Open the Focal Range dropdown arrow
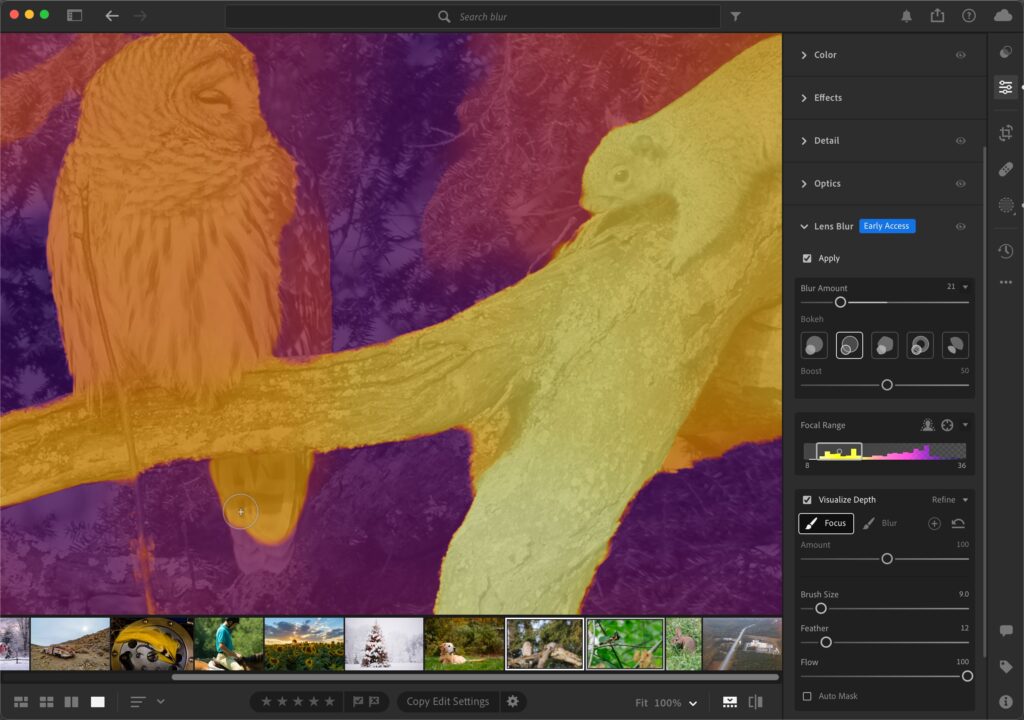Viewport: 1024px width, 720px height. point(965,425)
